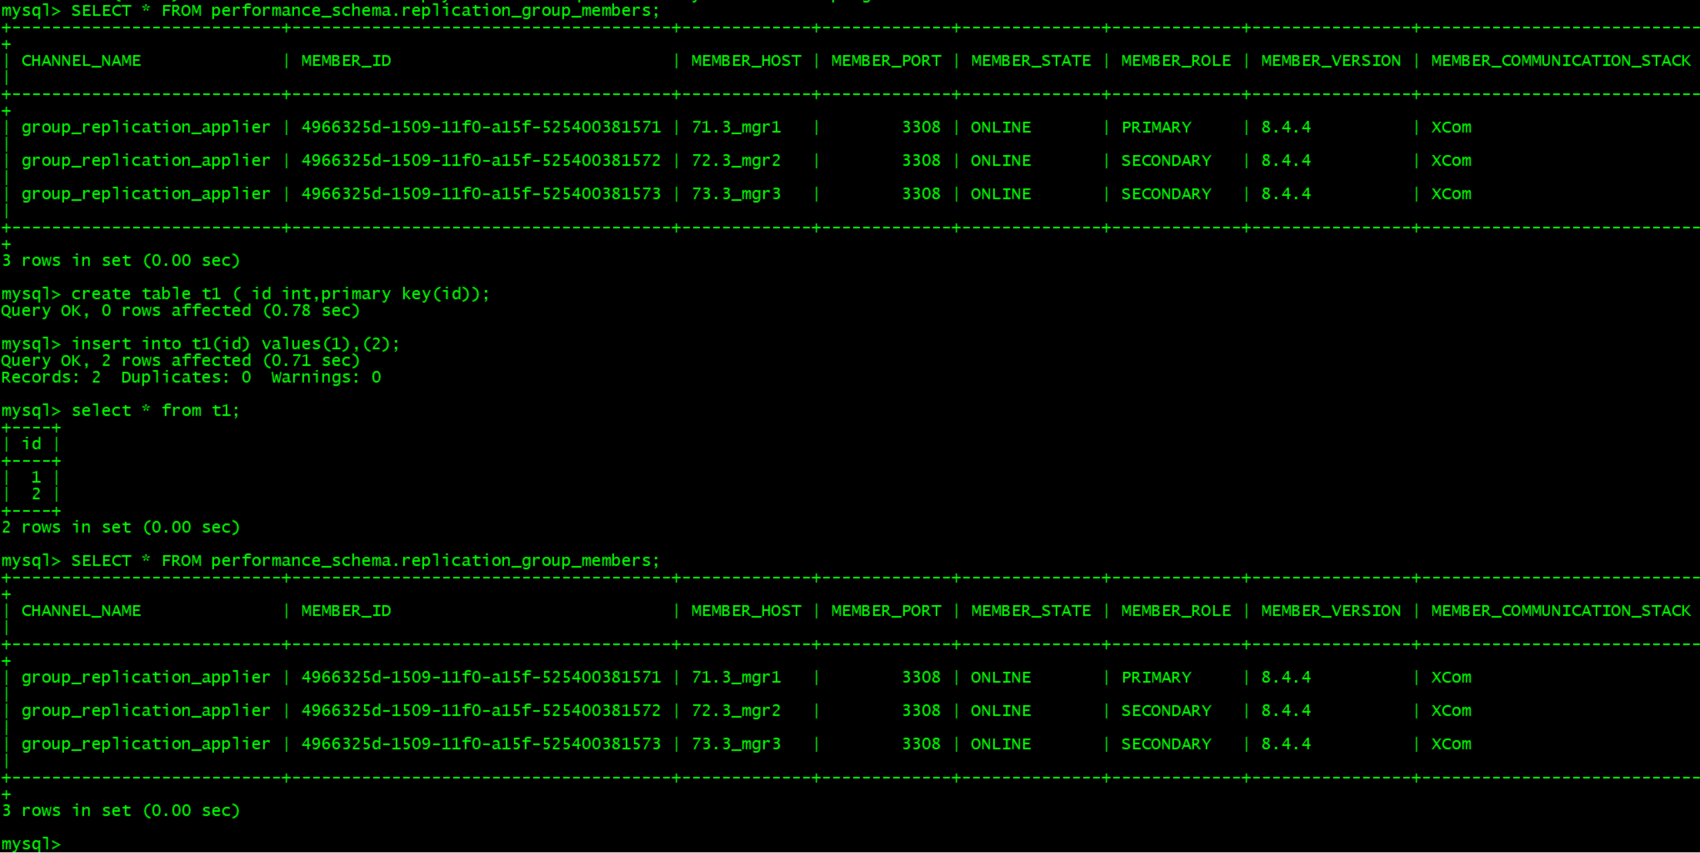Click PRIMARY role in the upper table
Image resolution: width=1700 pixels, height=853 pixels.
[1156, 128]
